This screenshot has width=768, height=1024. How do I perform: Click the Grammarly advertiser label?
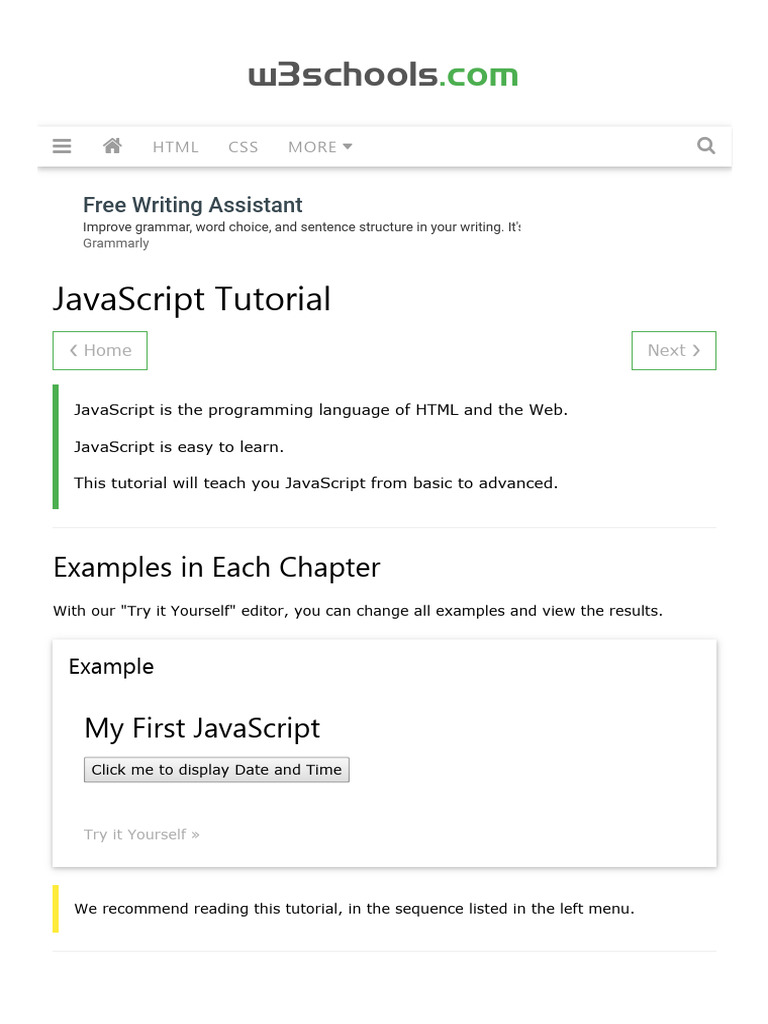click(x=116, y=243)
